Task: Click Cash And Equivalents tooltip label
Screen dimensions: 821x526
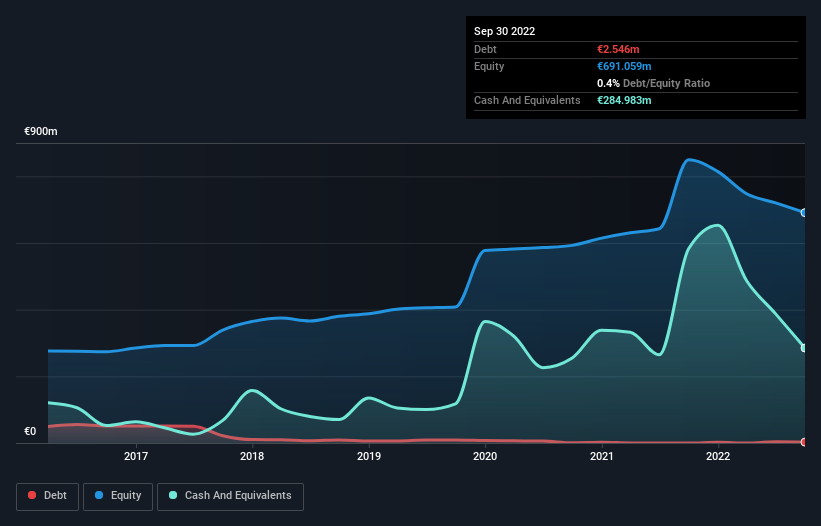Action: [527, 100]
